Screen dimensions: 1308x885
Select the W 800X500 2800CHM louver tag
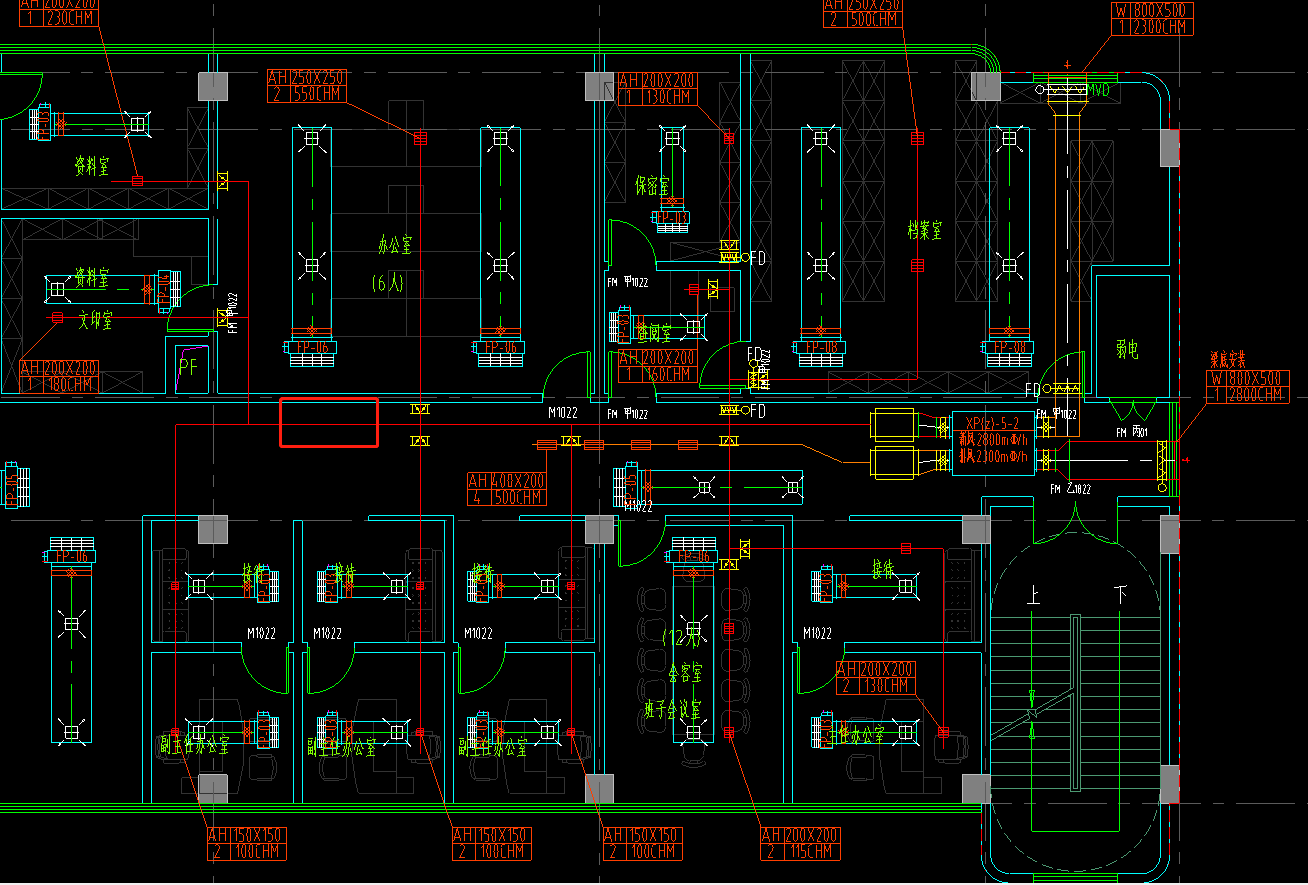(x=1247, y=387)
